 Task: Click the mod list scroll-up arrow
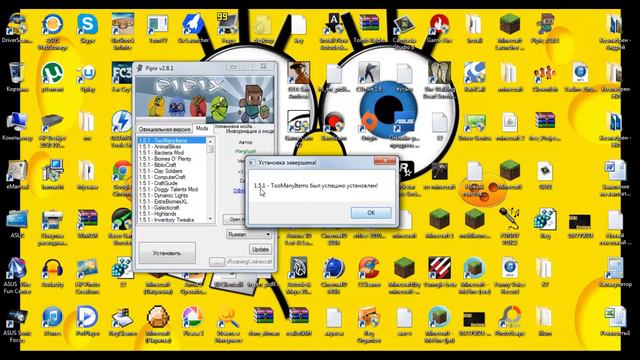click(x=210, y=141)
